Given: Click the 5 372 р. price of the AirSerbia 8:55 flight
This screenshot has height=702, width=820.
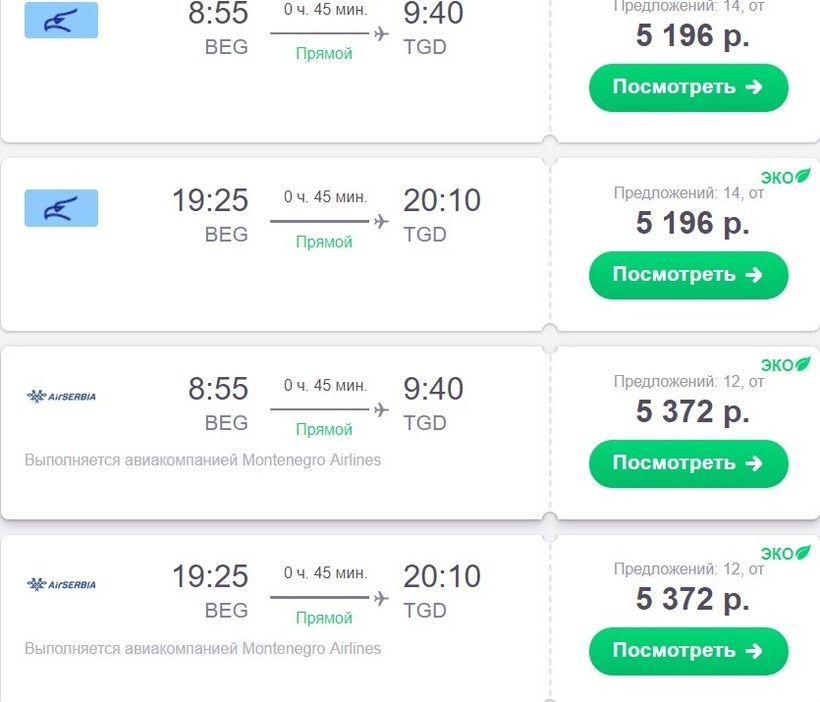Looking at the screenshot, I should (692, 411).
